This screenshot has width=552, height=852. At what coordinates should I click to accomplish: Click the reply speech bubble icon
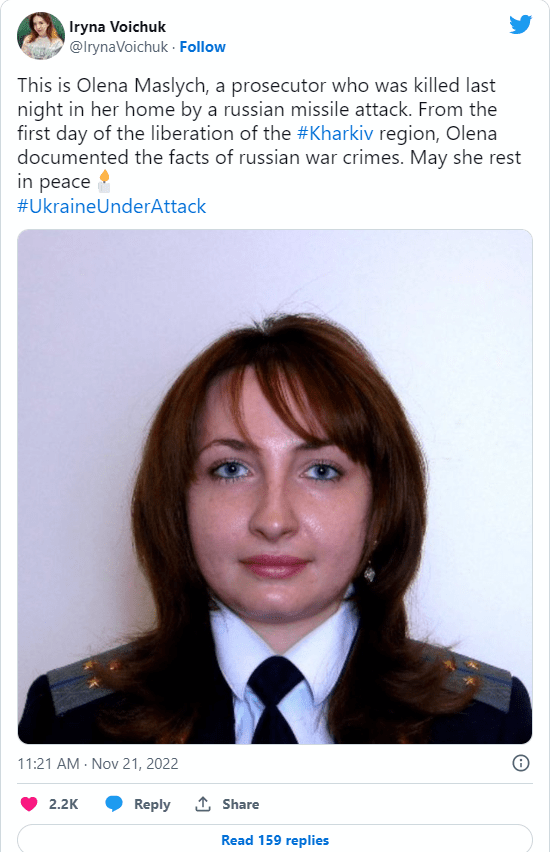coord(114,804)
